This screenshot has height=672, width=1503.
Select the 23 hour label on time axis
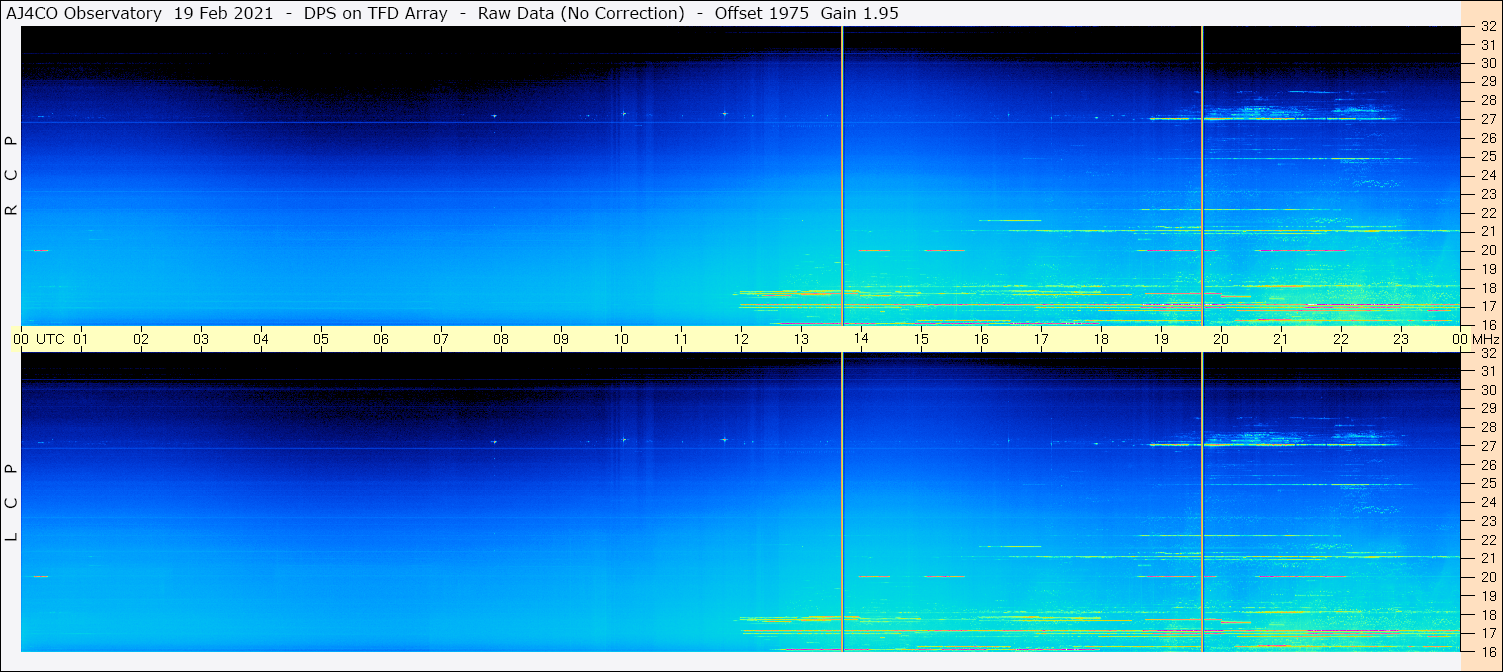pyautogui.click(x=1401, y=339)
